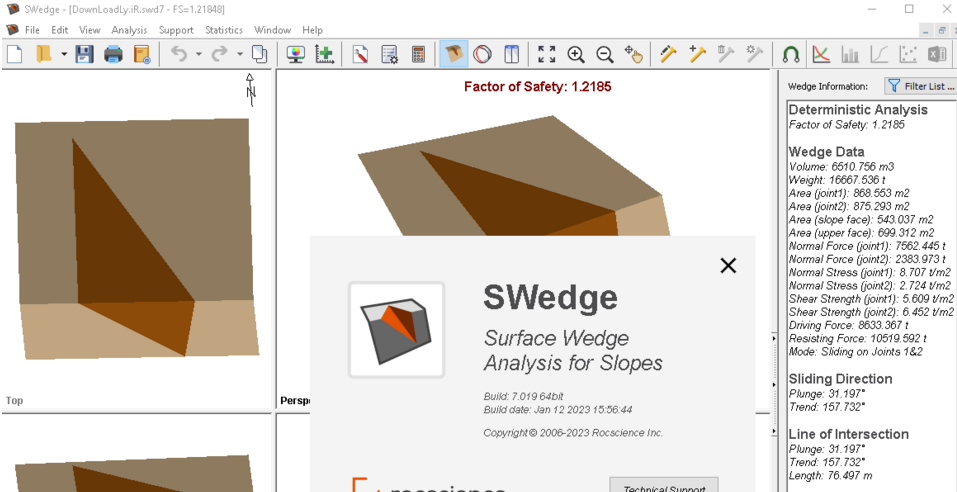Open the File menu

click(32, 30)
